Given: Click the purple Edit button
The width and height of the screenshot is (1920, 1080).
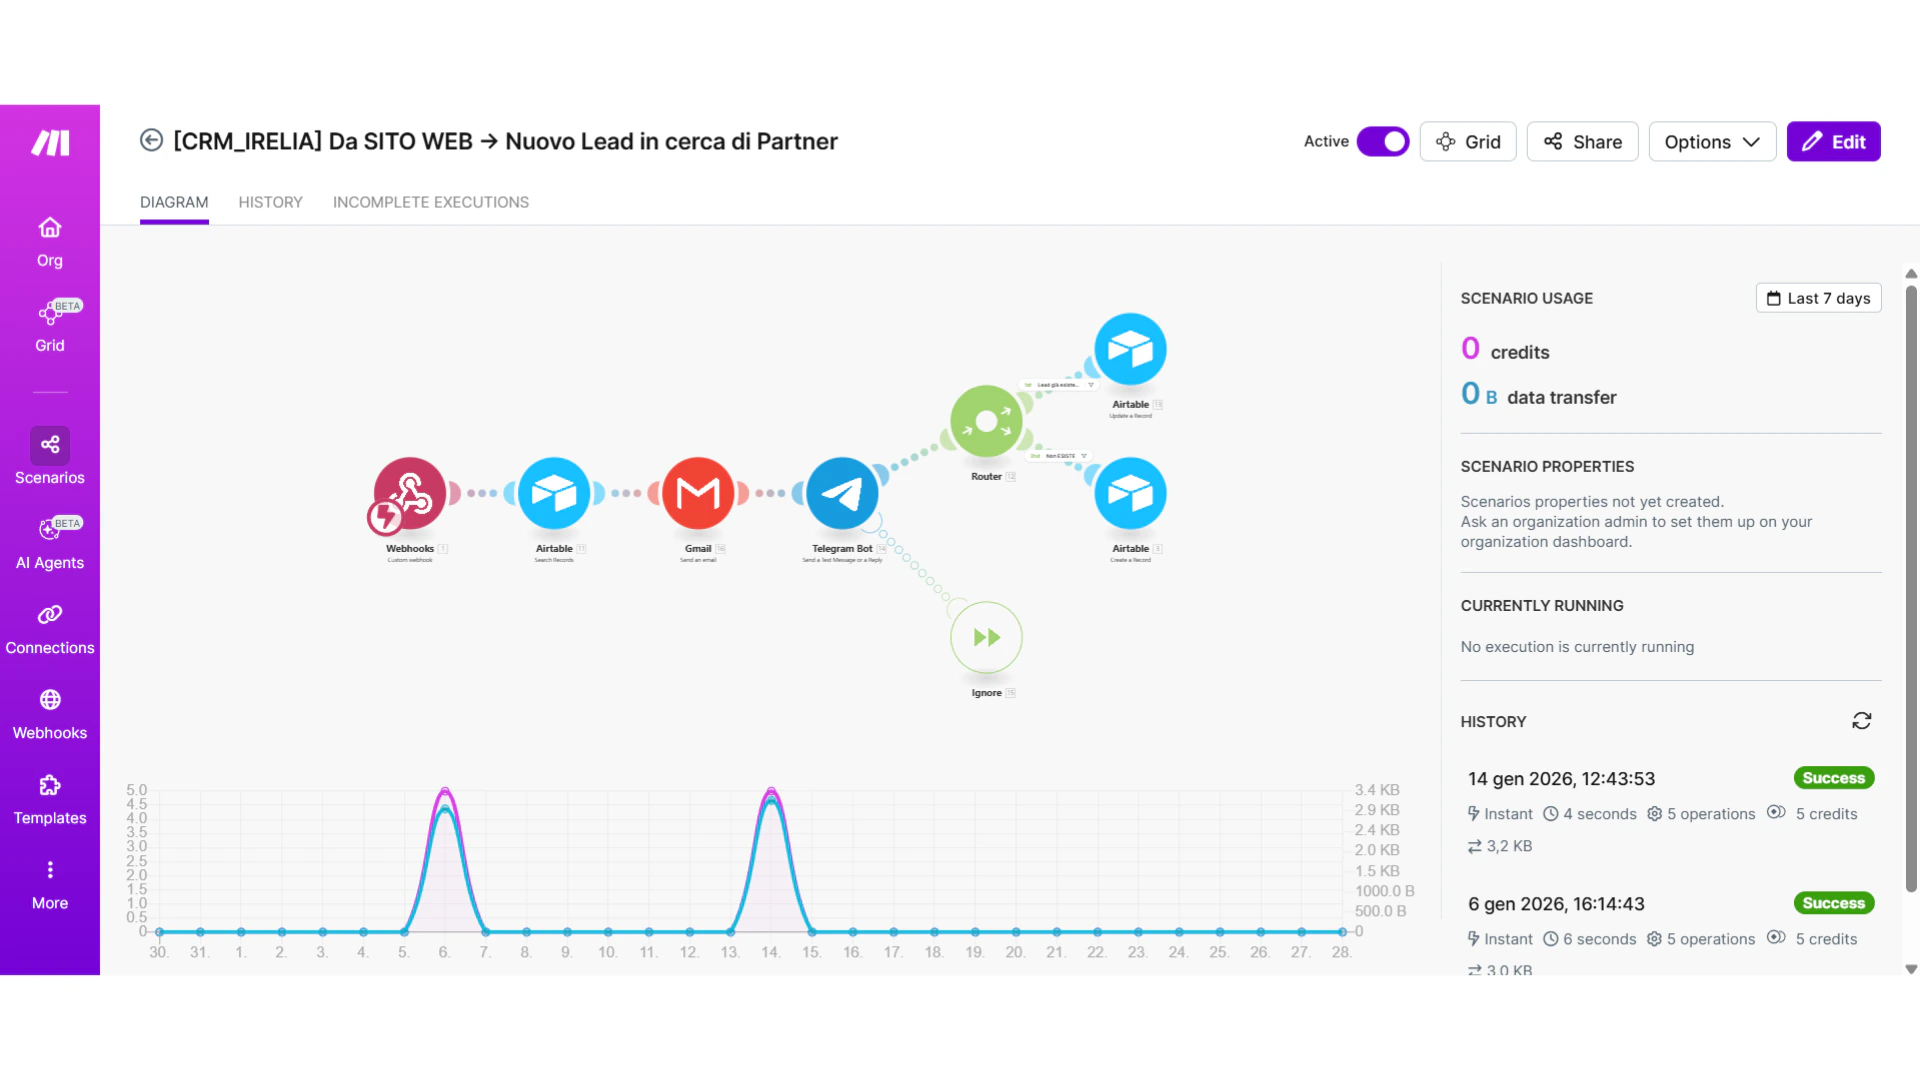Looking at the screenshot, I should pos(1833,142).
